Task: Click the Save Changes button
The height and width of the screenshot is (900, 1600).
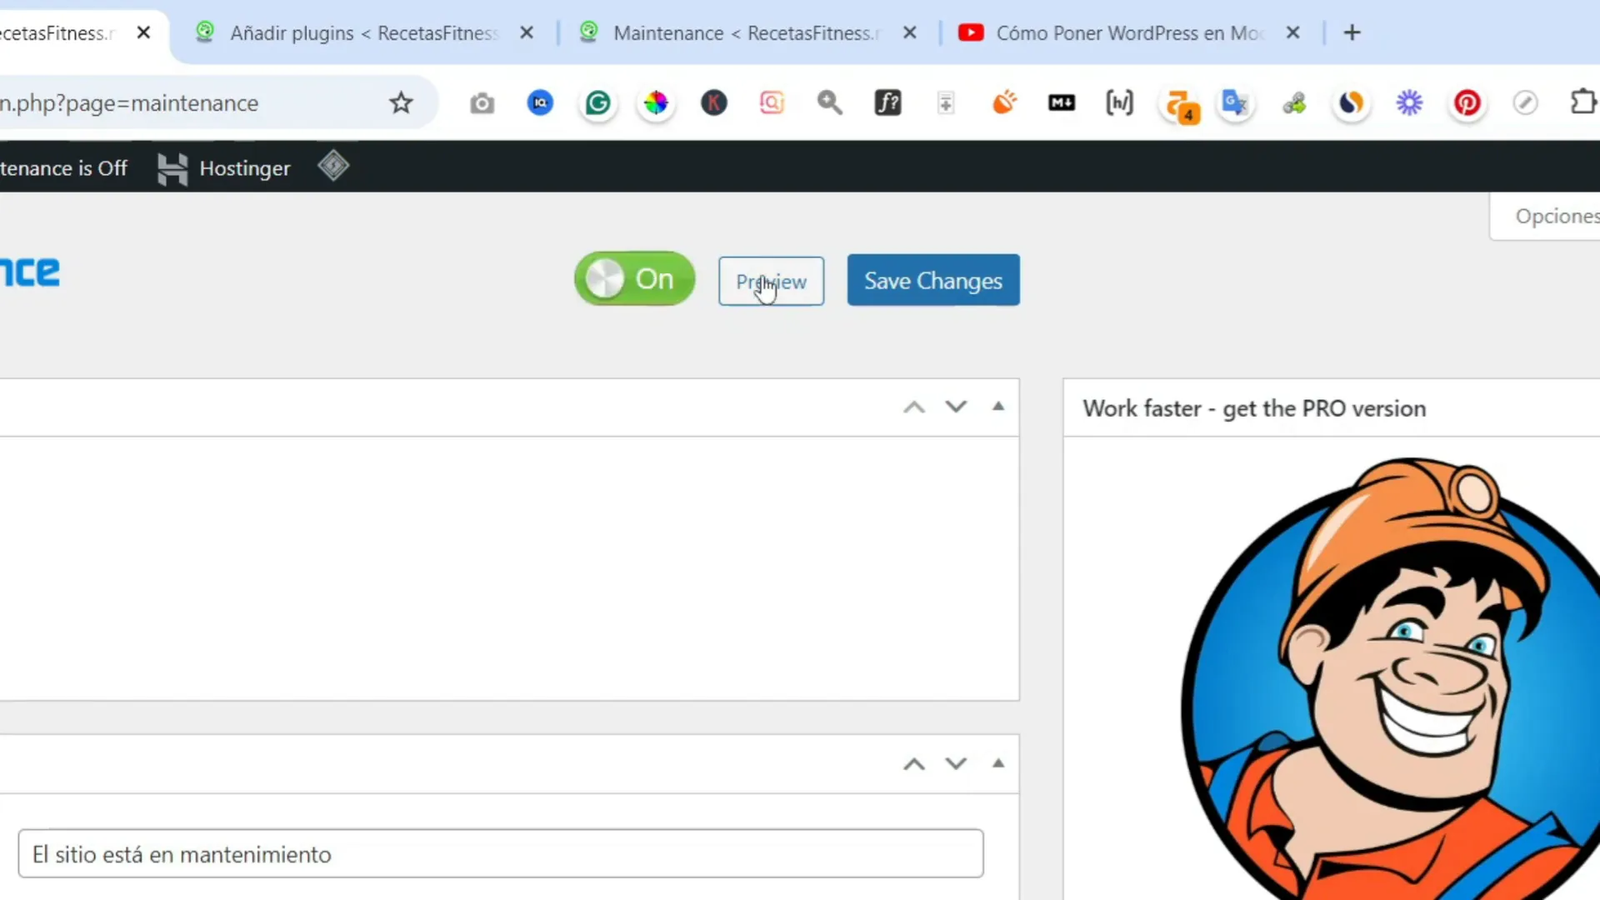Action: point(932,280)
